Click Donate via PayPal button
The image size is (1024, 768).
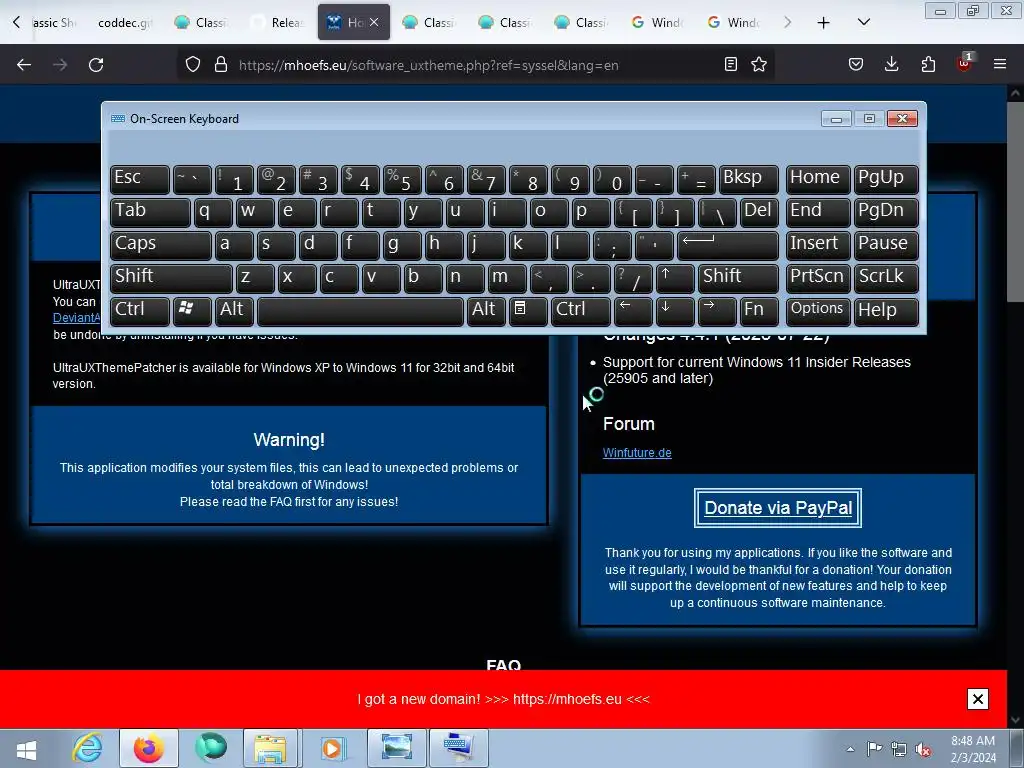[778, 508]
